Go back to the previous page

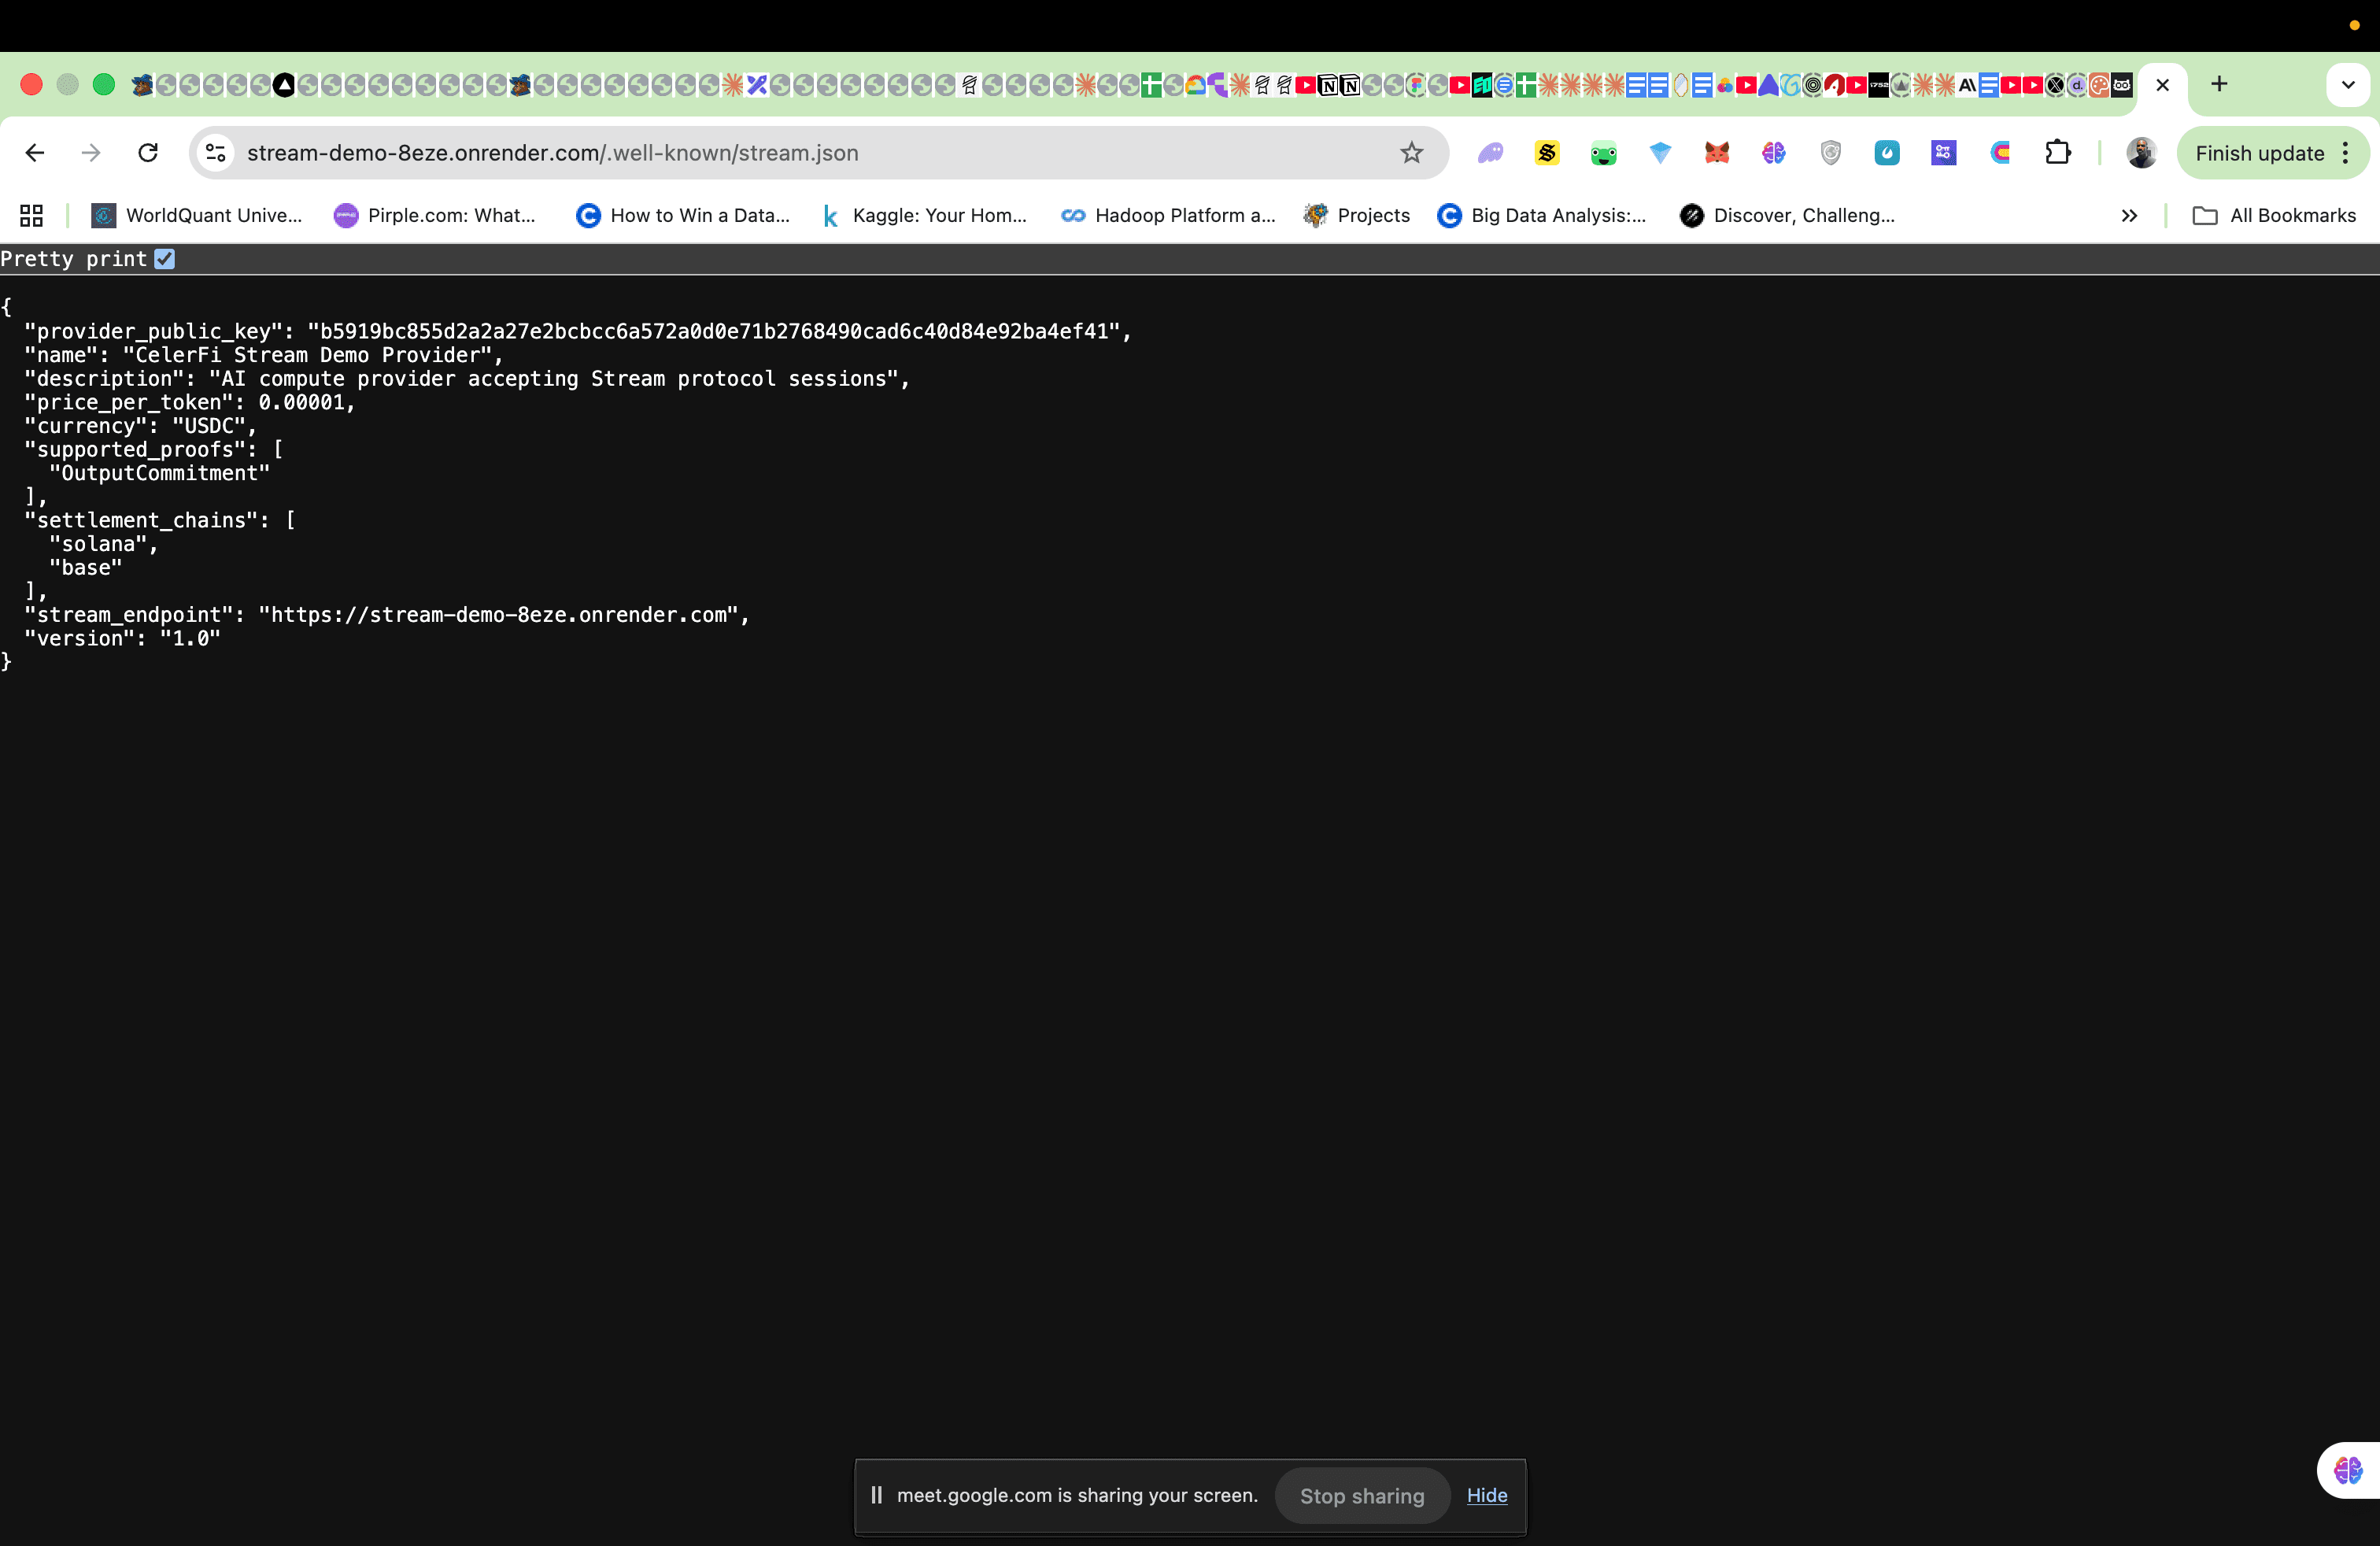(35, 153)
